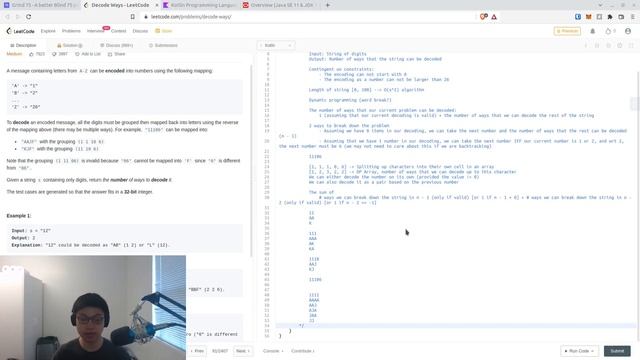Open the MetaMask fox extension
The height and width of the screenshot is (360, 640).
(589, 17)
